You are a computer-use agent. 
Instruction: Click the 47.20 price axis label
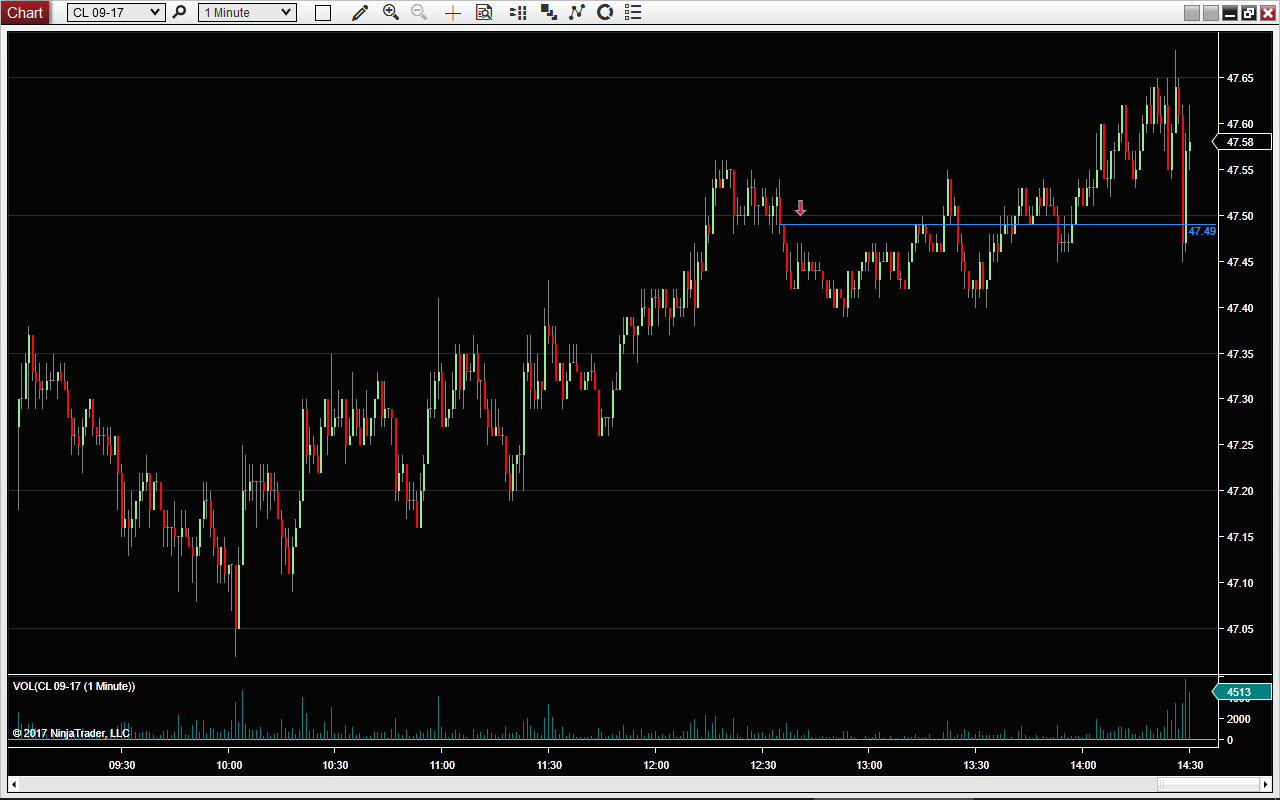point(1240,491)
